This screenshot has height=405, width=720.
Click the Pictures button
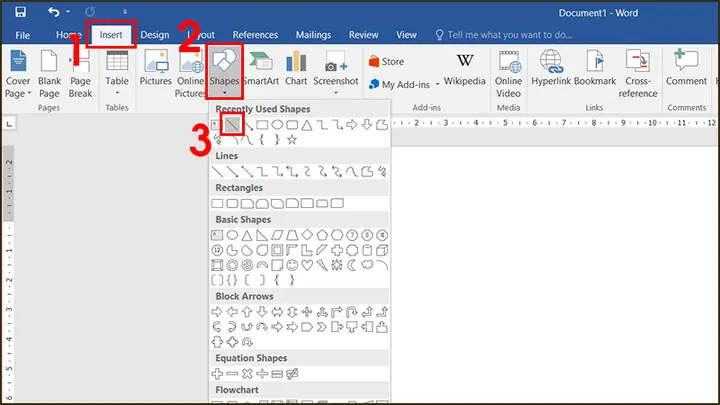[x=156, y=68]
